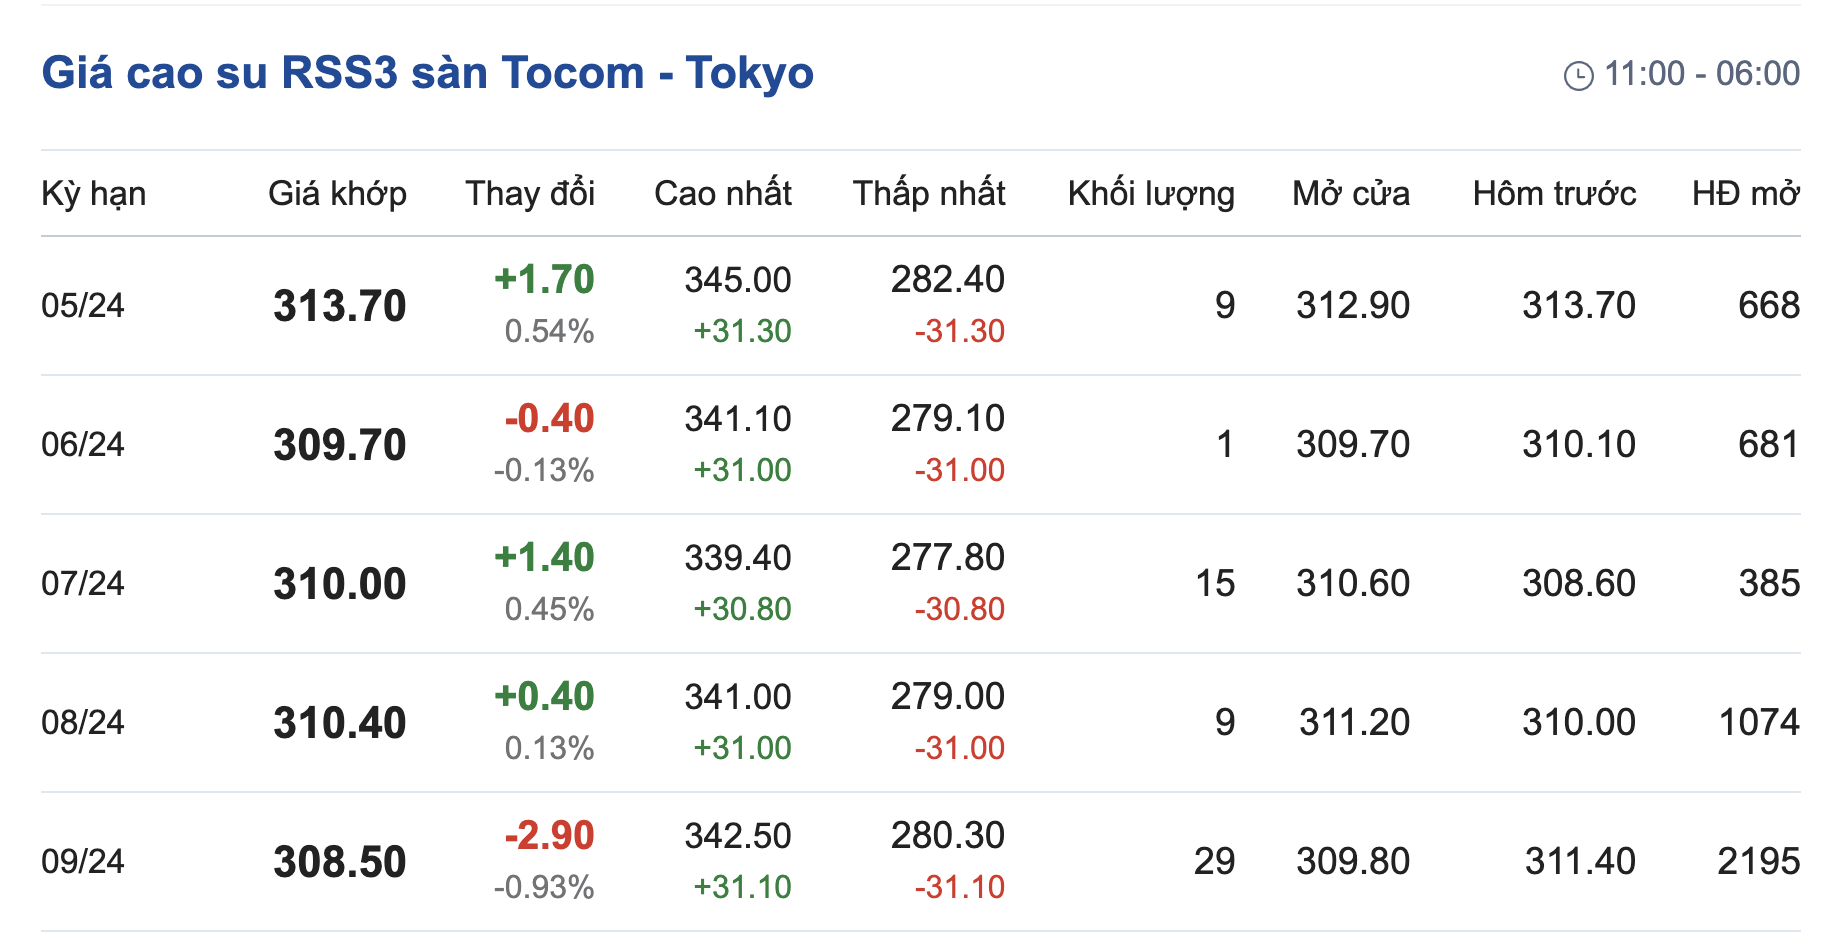The image size is (1838, 934).
Task: Click the Mở cửa column header
Action: pyautogui.click(x=1350, y=193)
